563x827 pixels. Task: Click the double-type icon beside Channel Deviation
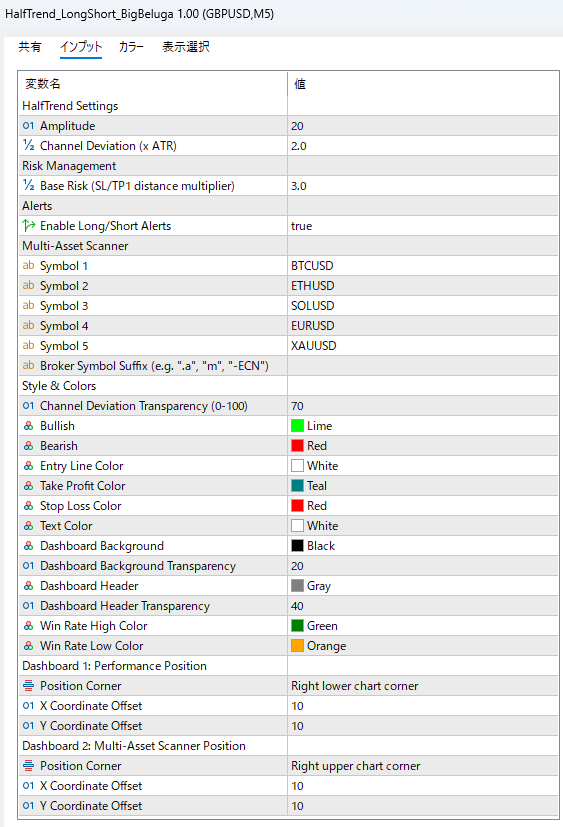[28, 146]
